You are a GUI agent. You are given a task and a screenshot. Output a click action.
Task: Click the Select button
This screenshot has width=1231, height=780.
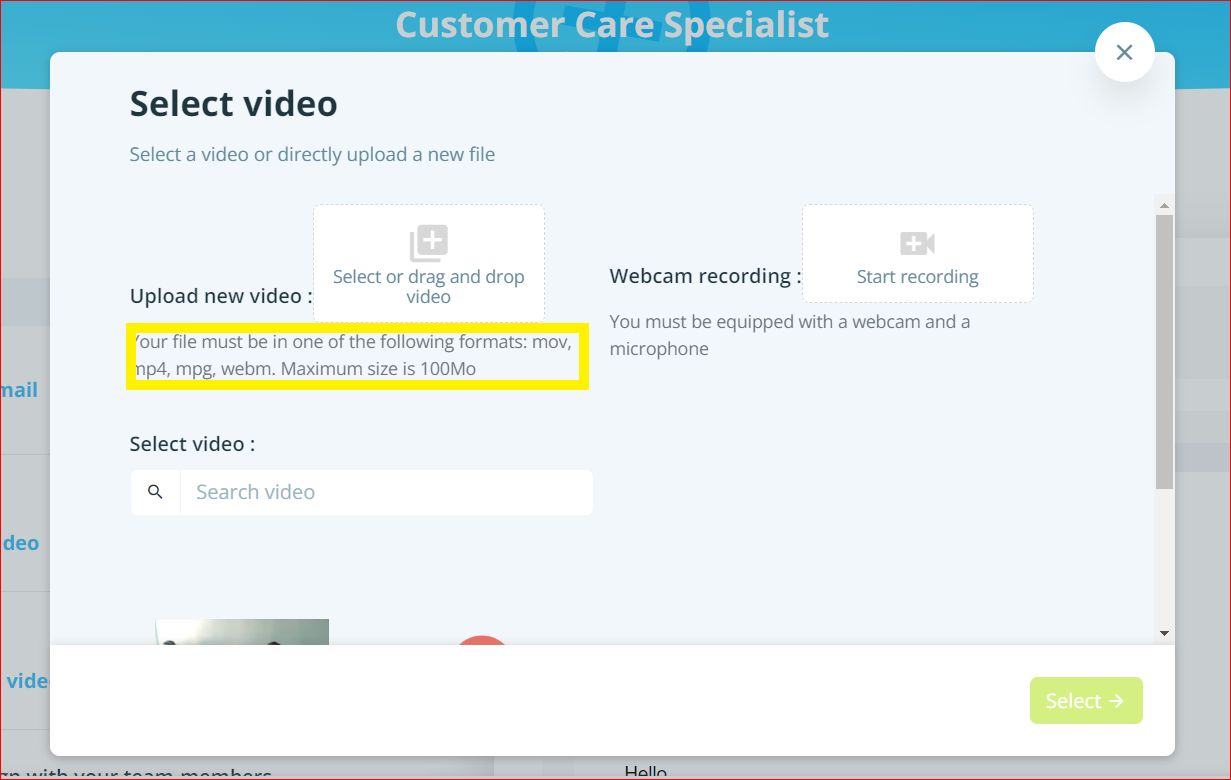[1085, 701]
